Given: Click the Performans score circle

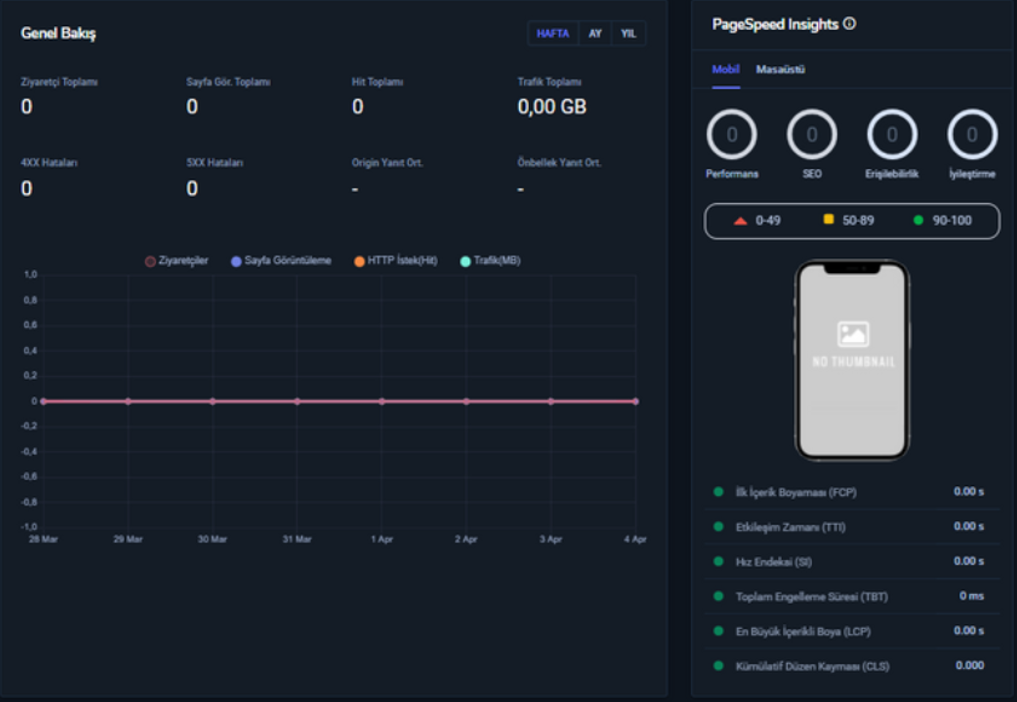Looking at the screenshot, I should [732, 134].
